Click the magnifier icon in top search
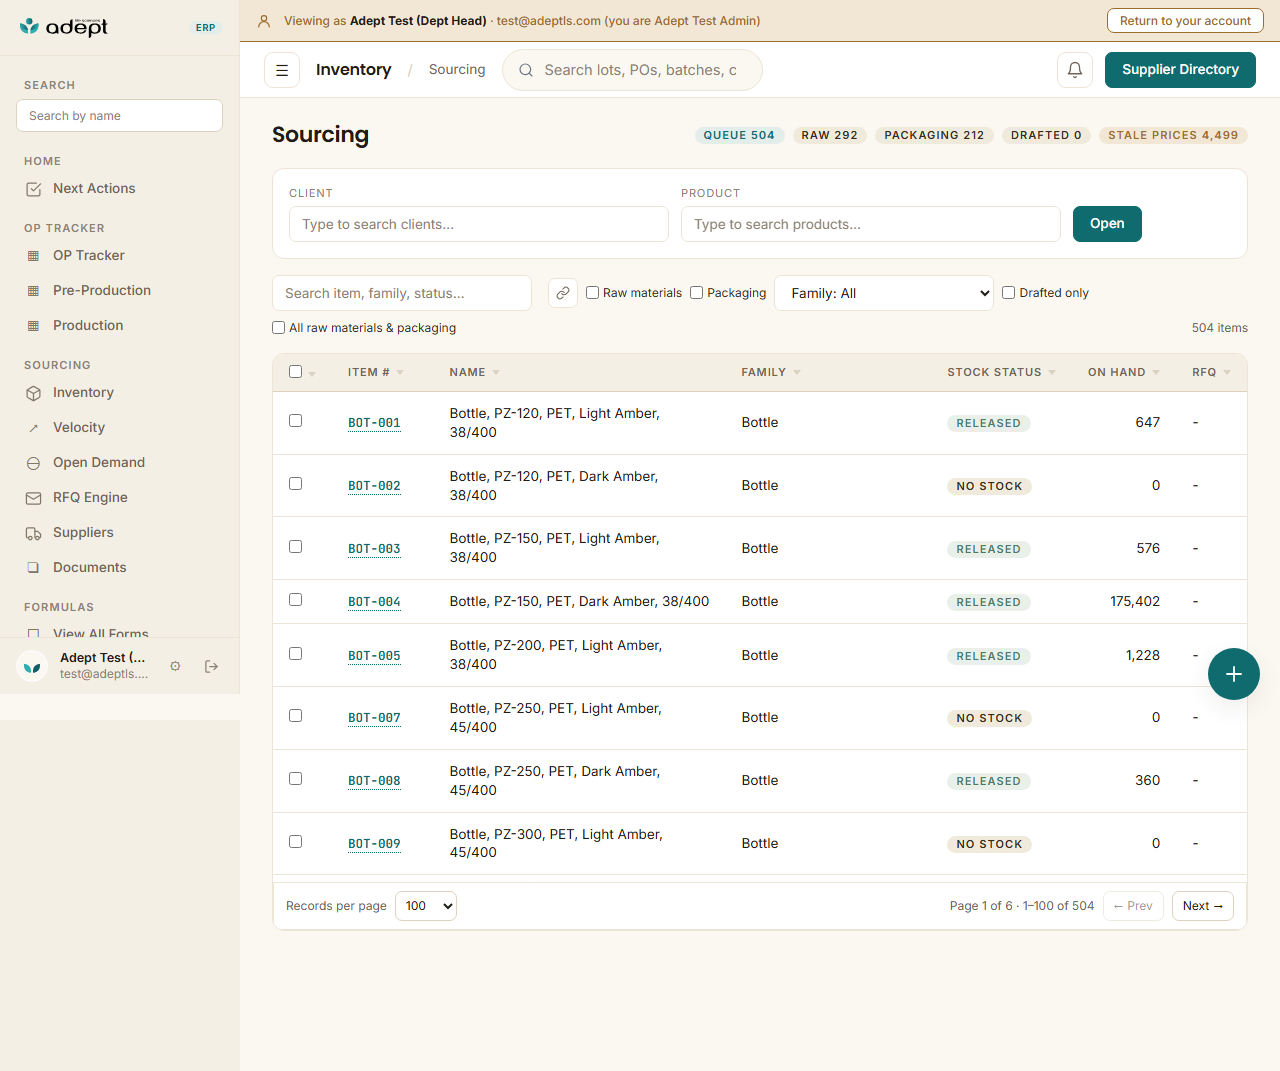Image resolution: width=1280 pixels, height=1071 pixels. tap(526, 70)
